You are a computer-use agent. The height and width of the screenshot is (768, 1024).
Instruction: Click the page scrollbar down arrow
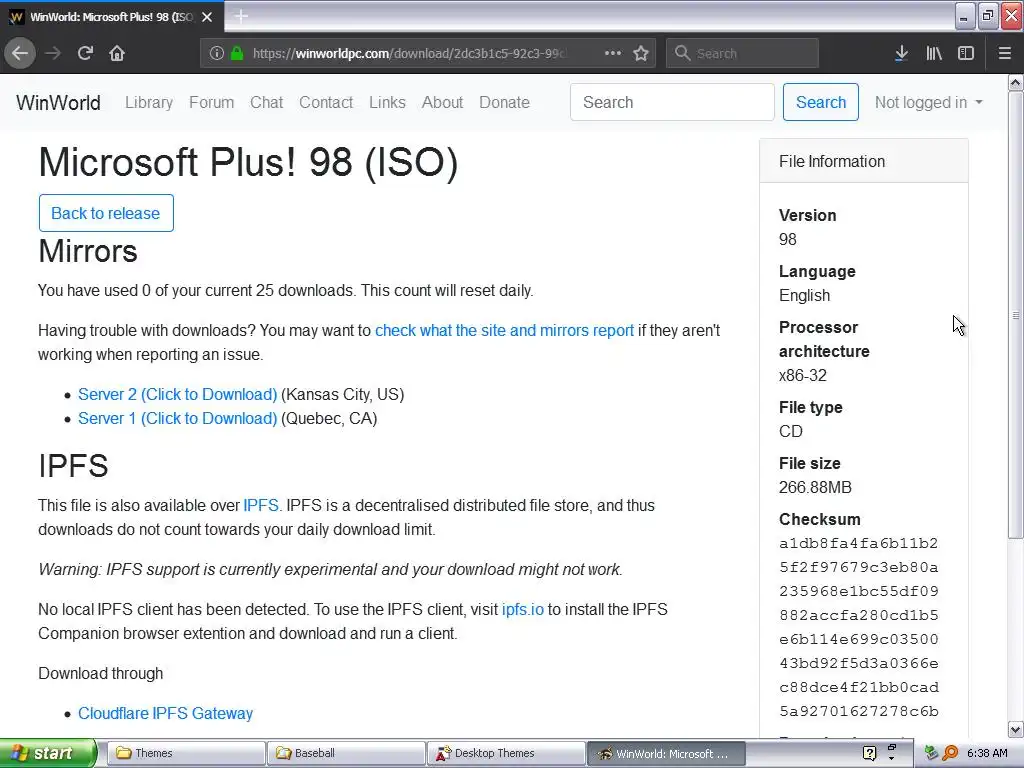pos(1015,729)
